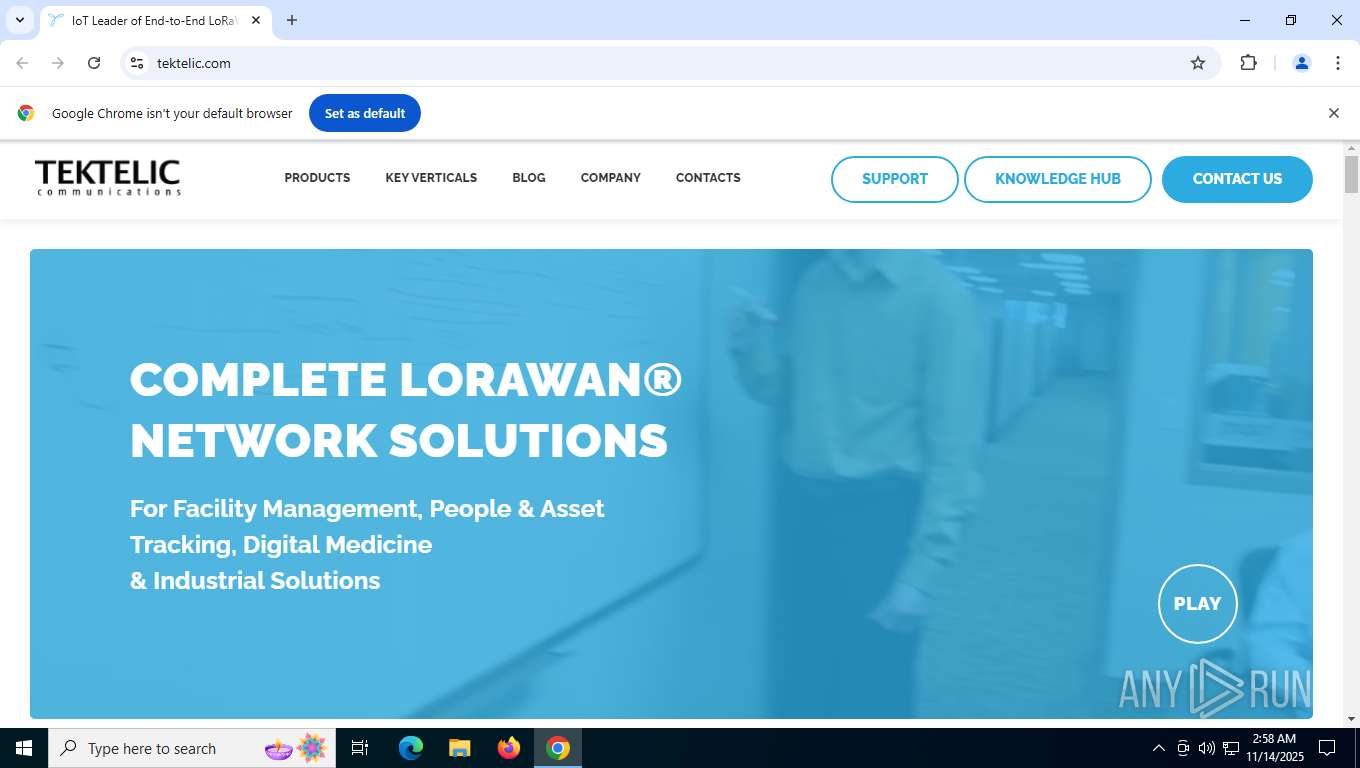Go back to previous page

click(22, 63)
